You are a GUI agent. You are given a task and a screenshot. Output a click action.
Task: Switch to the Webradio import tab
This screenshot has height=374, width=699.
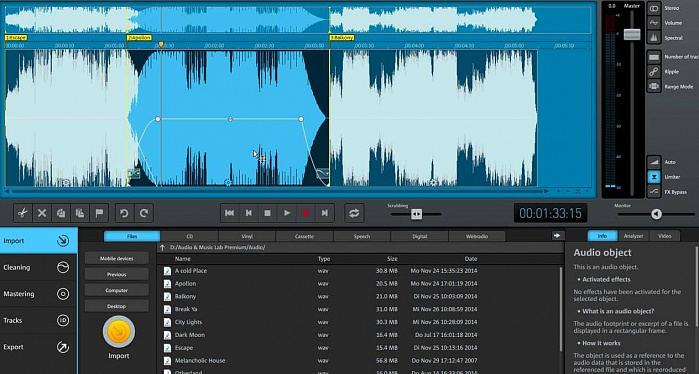click(x=477, y=236)
